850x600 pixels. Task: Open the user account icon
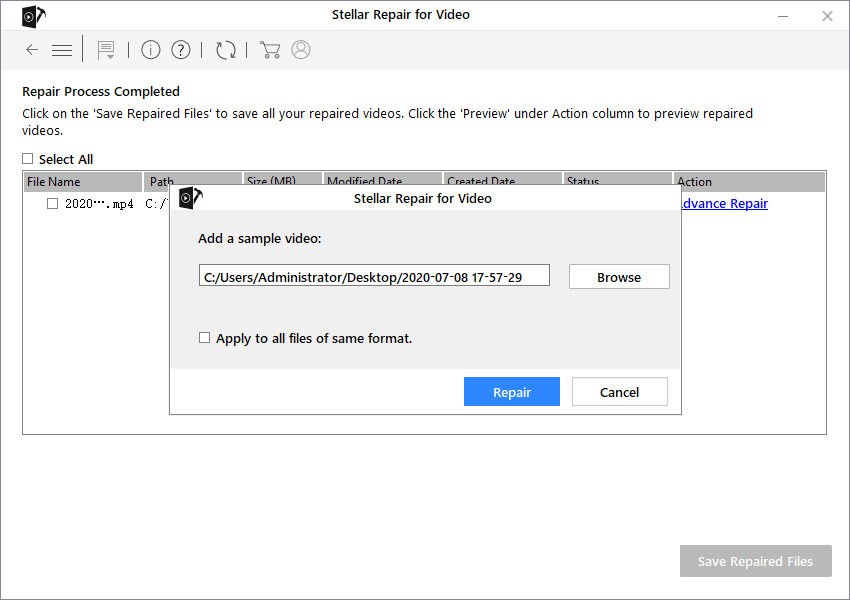click(301, 50)
